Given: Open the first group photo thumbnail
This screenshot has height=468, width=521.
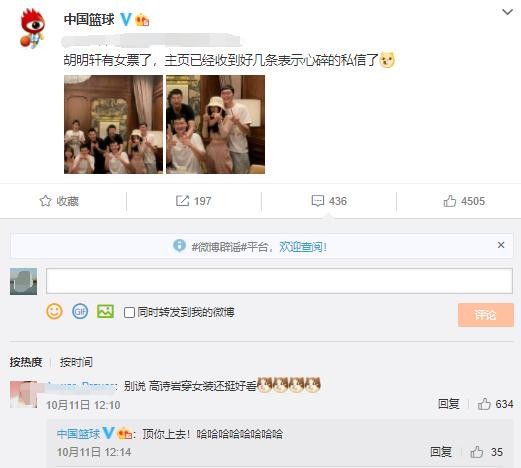Looking at the screenshot, I should 113,124.
